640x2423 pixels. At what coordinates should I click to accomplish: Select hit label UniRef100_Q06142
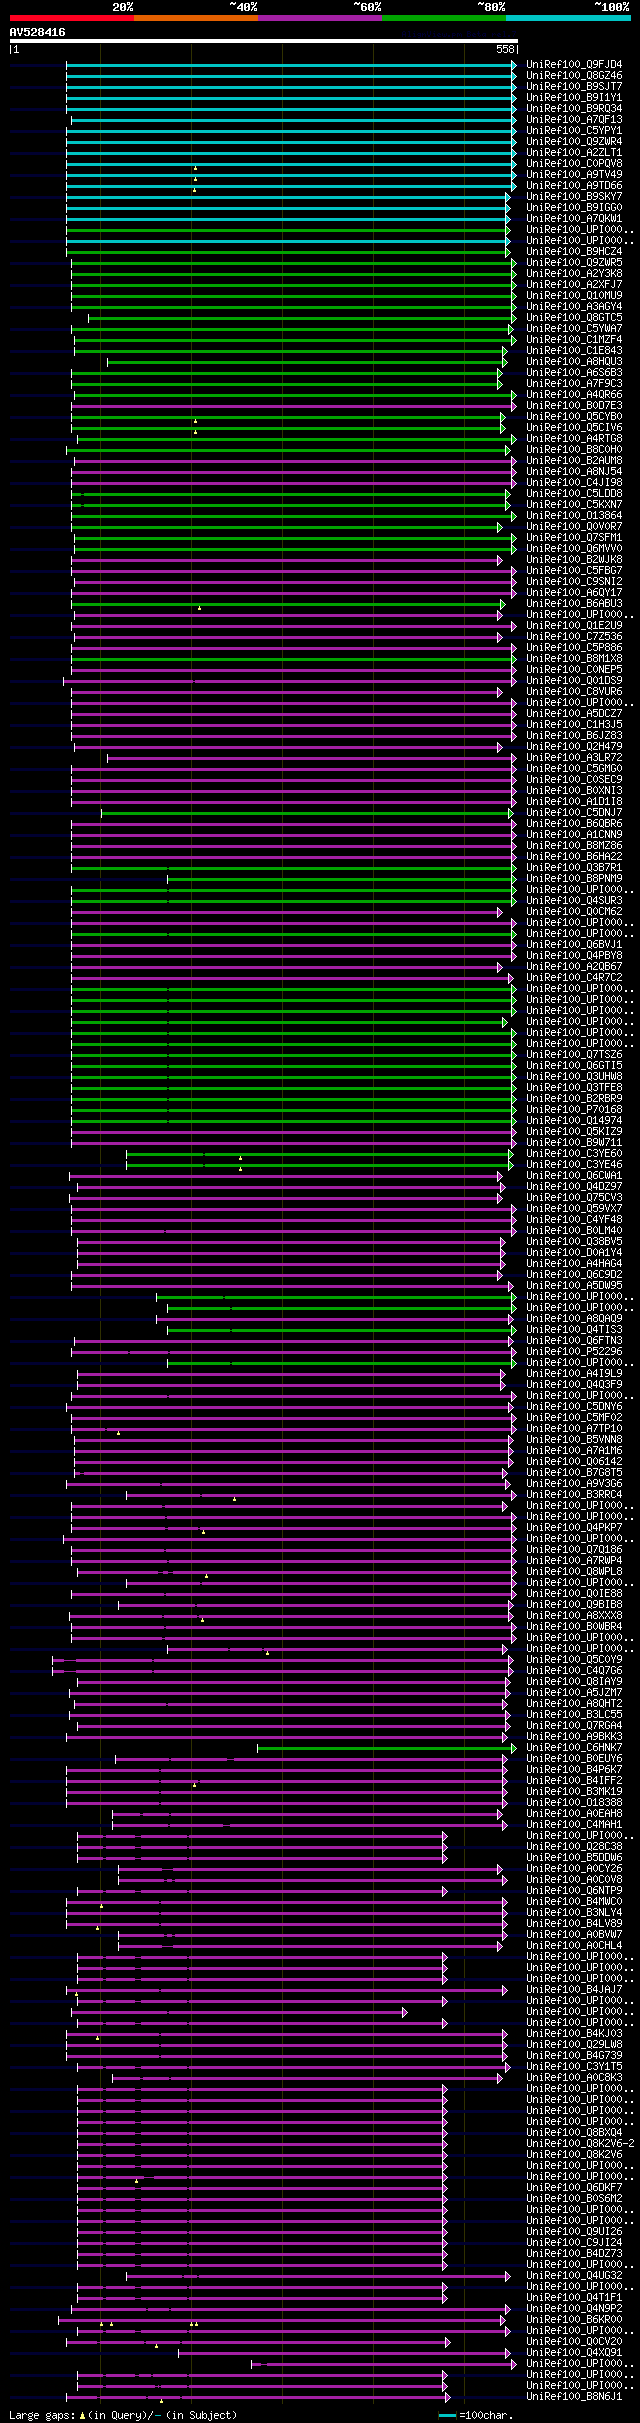574,1461
